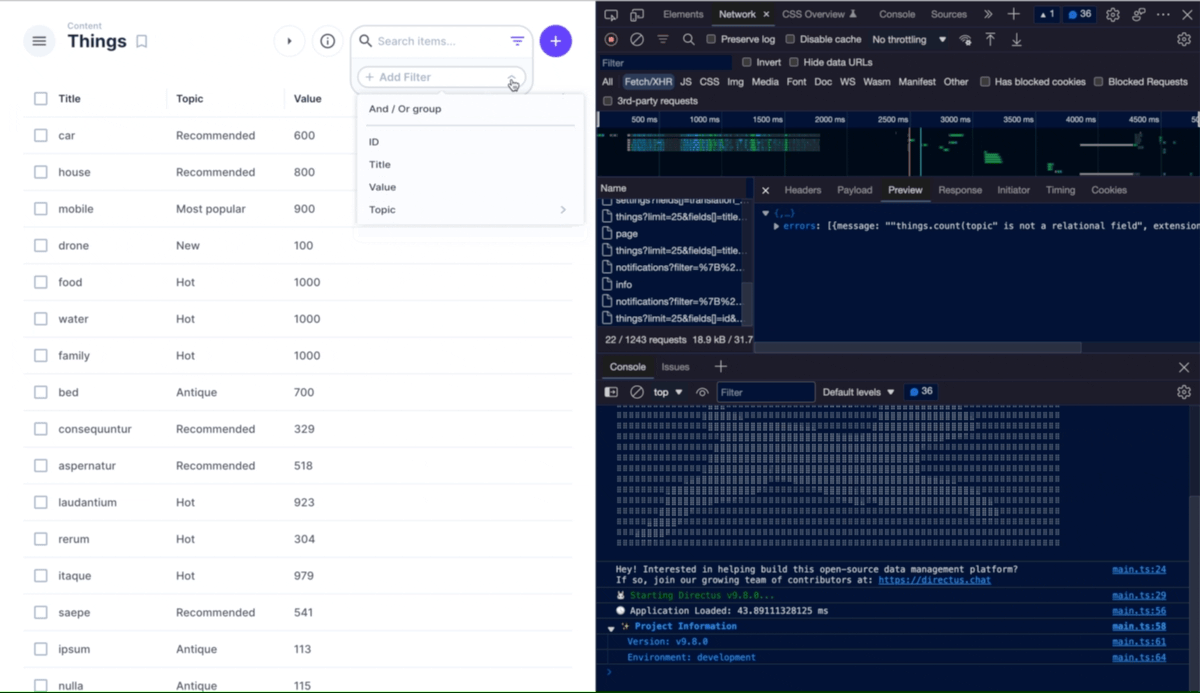Collapse the root object in Preview
This screenshot has width=1200, height=693.
click(766, 213)
